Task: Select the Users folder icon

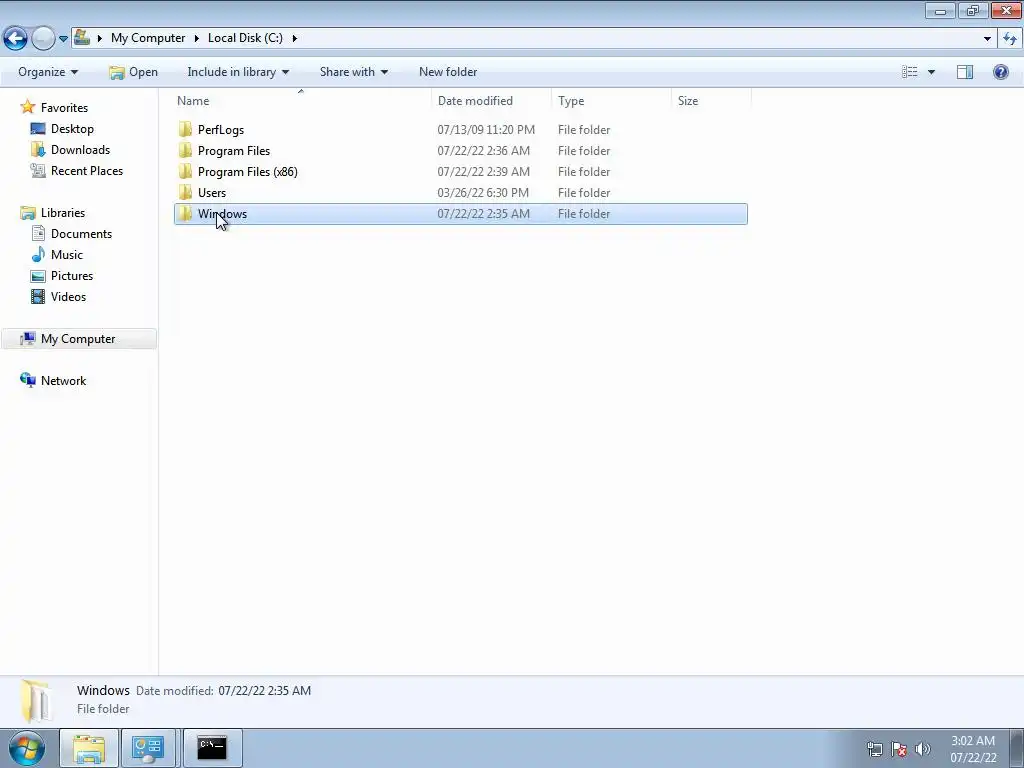Action: [185, 192]
